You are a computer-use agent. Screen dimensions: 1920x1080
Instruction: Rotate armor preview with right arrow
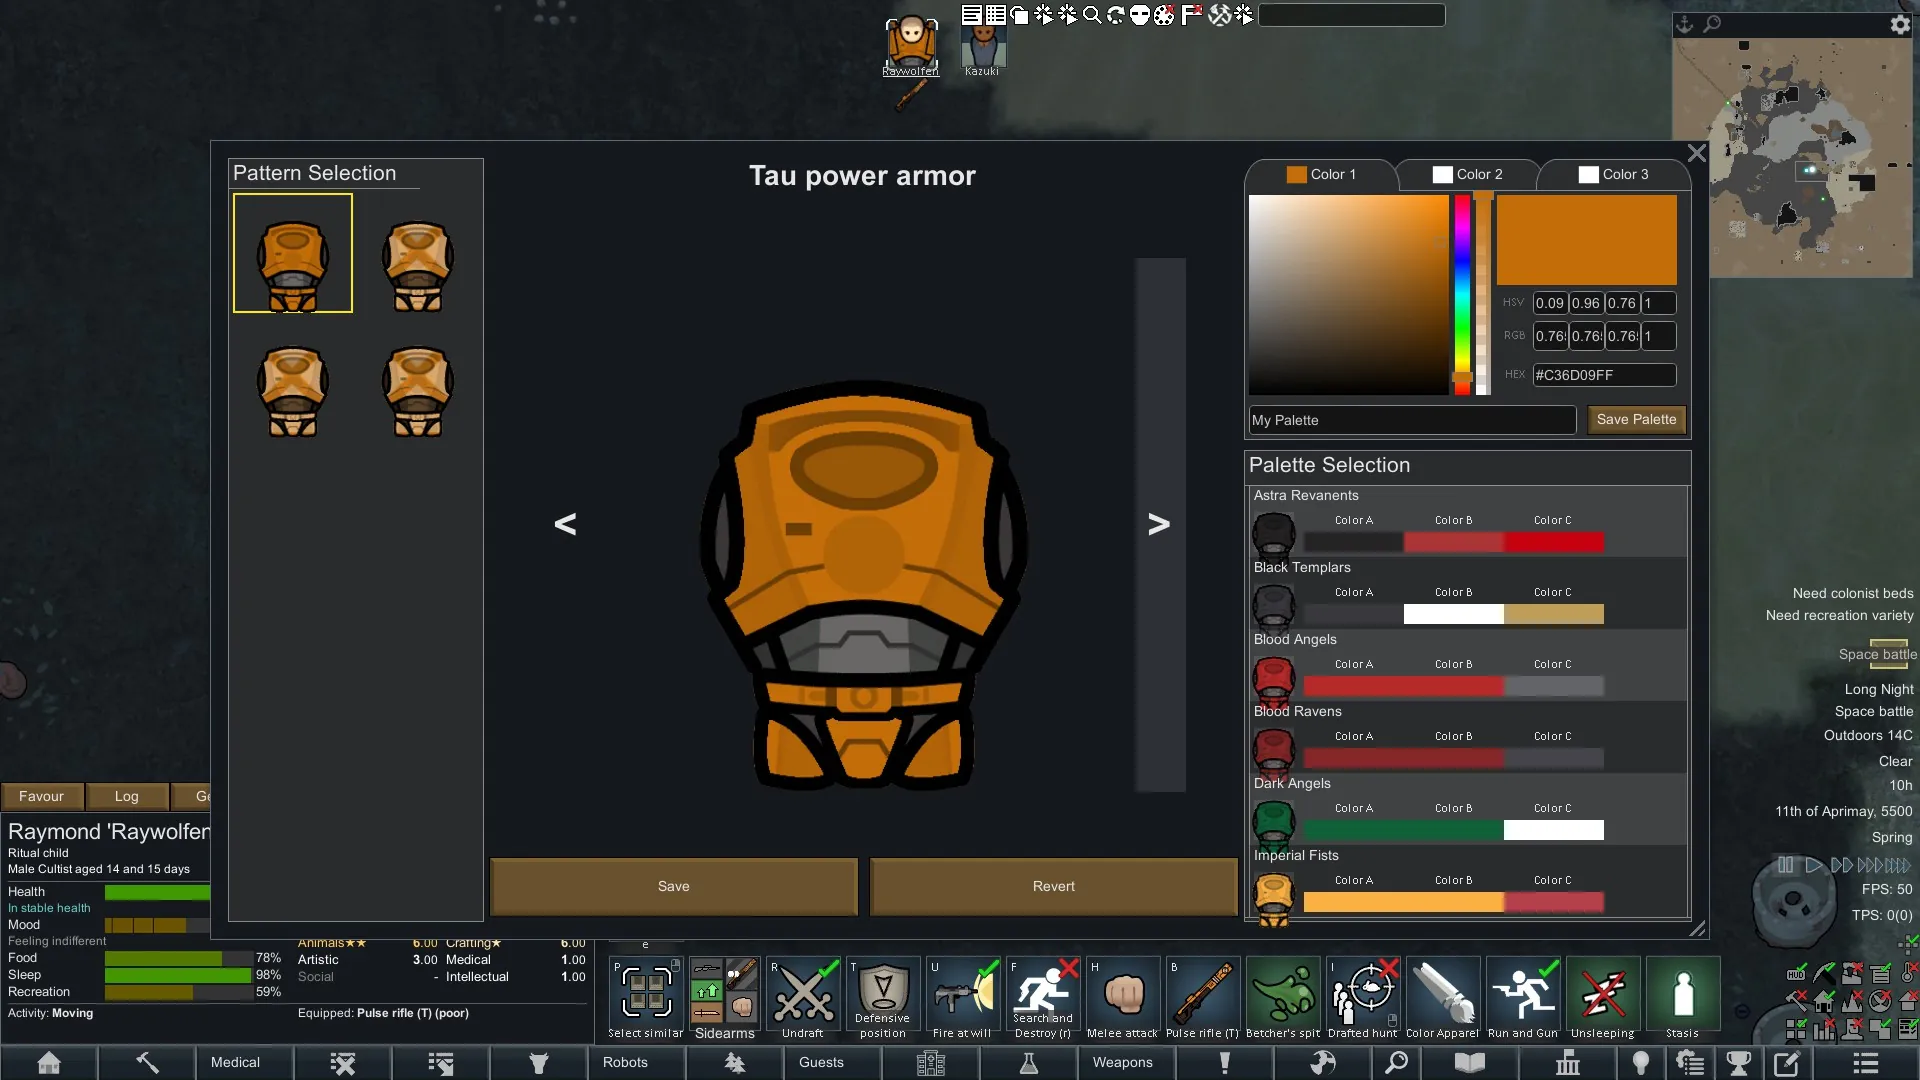pos(1158,524)
